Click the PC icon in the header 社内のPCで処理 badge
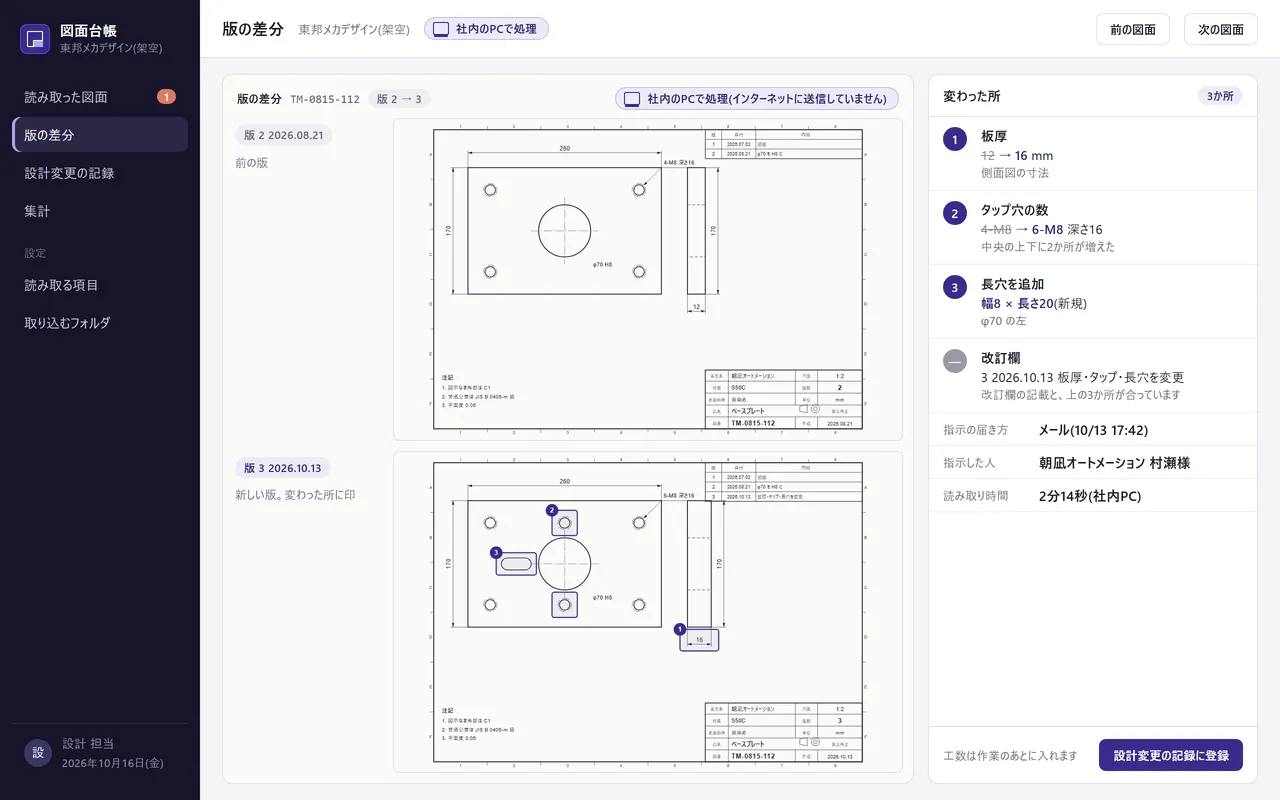Viewport: 1280px width, 800px height. coord(441,29)
